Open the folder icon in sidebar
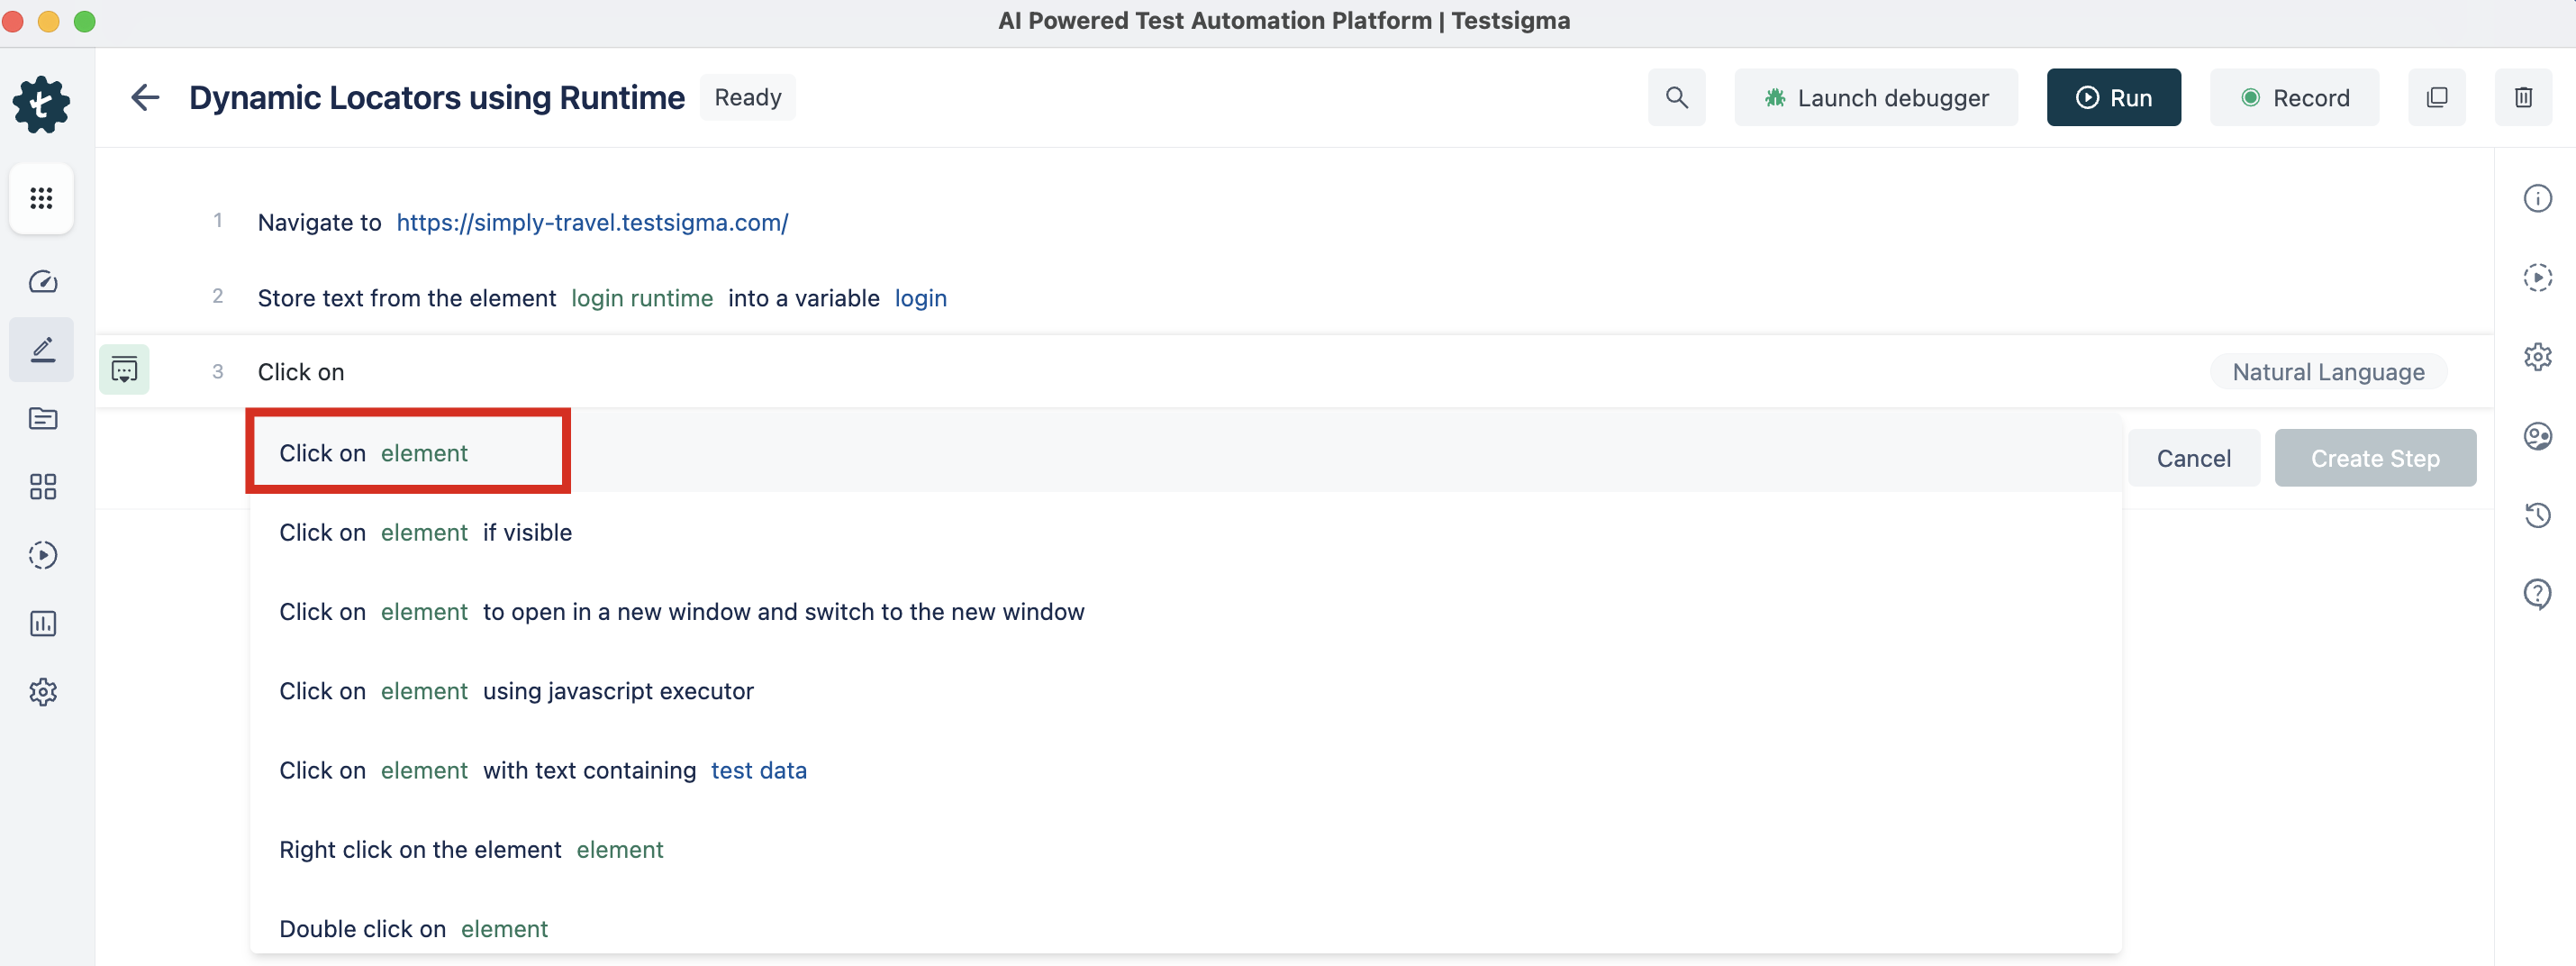2576x966 pixels. 42,418
